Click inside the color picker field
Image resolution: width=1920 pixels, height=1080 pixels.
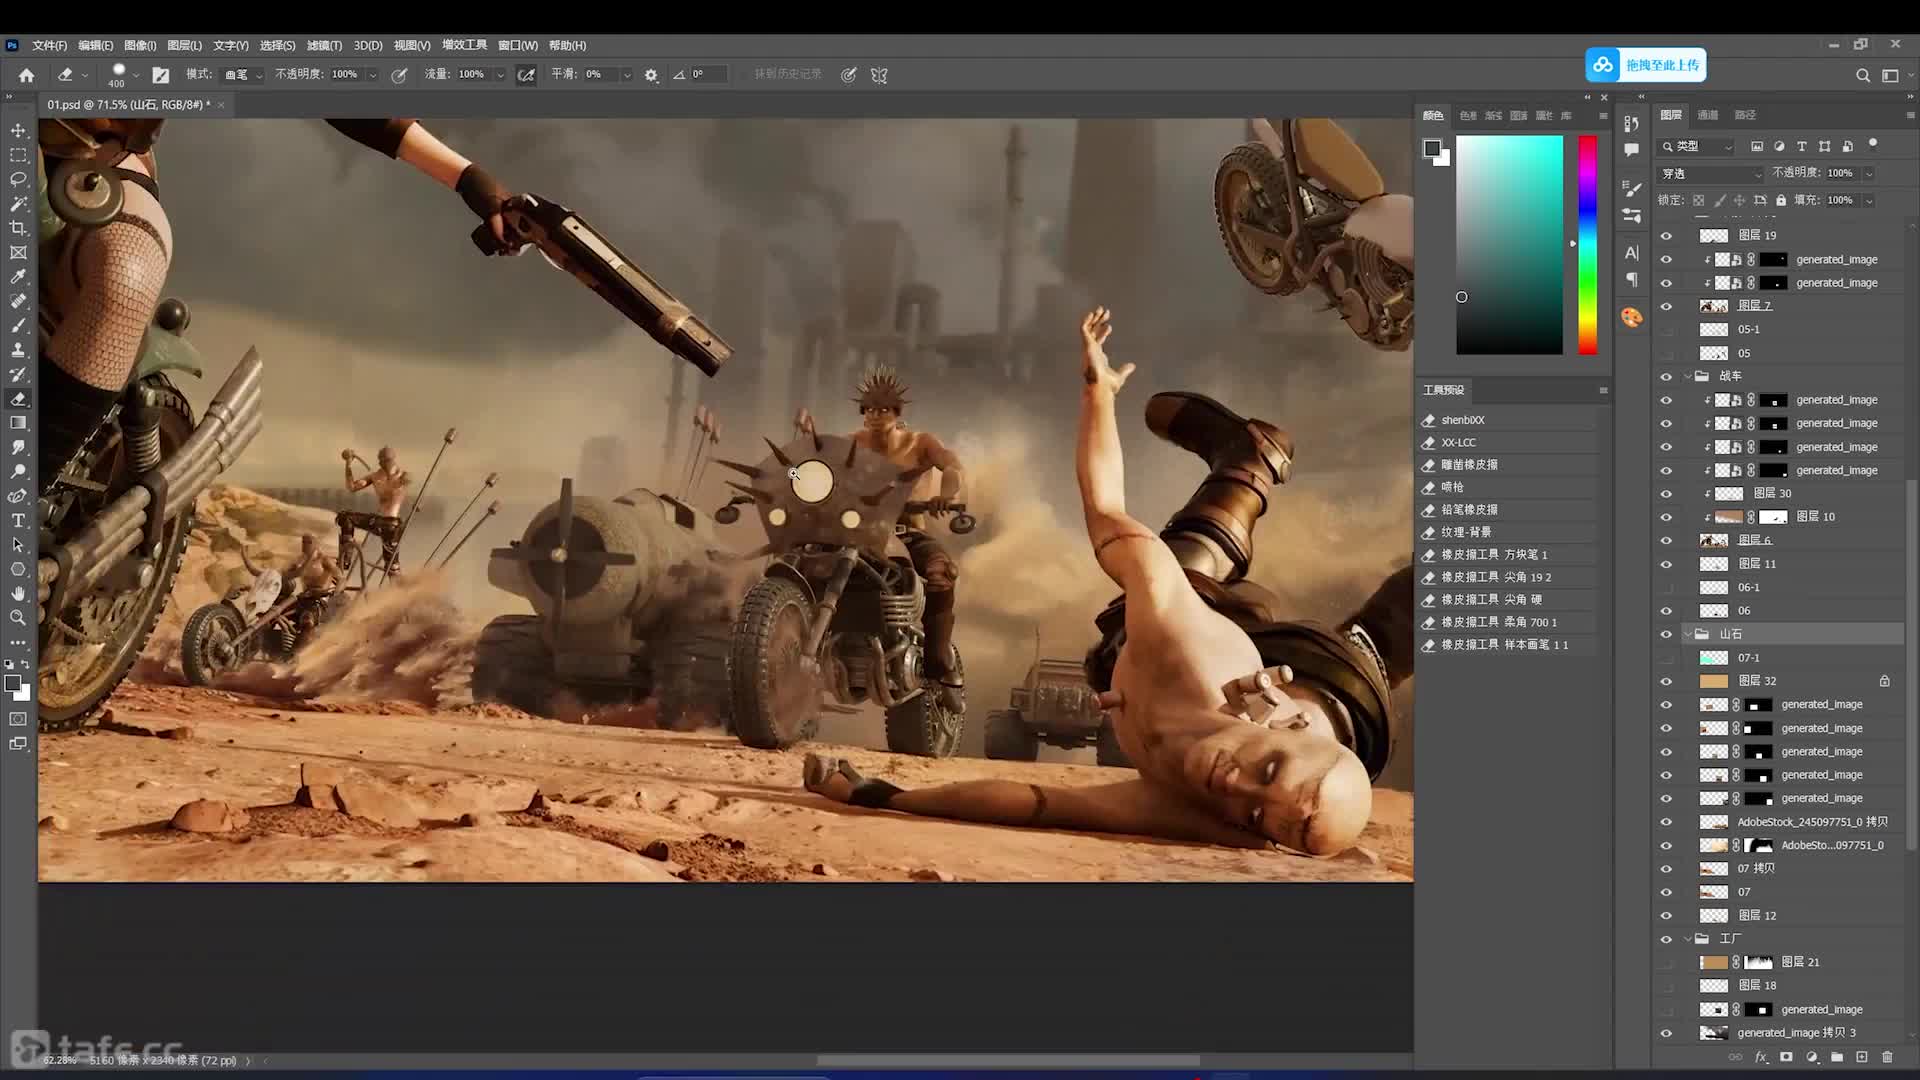click(x=1509, y=245)
